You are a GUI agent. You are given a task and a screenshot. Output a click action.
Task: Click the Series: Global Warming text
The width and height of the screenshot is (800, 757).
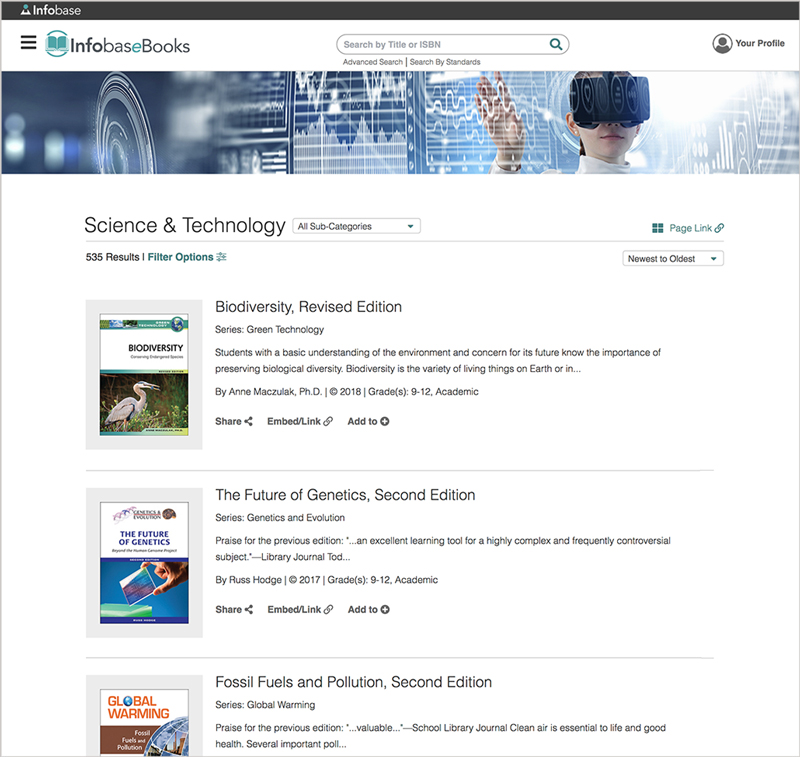(x=265, y=705)
